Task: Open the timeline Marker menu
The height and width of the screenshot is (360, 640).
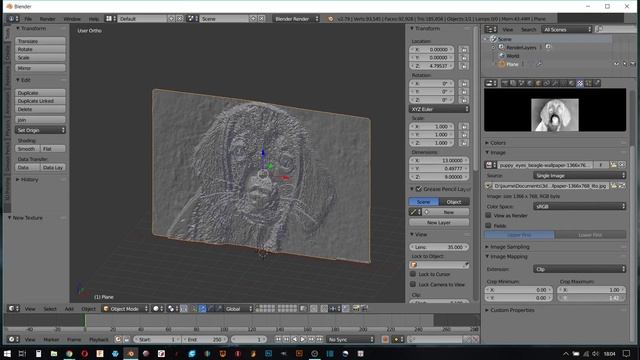Action: 51,340
